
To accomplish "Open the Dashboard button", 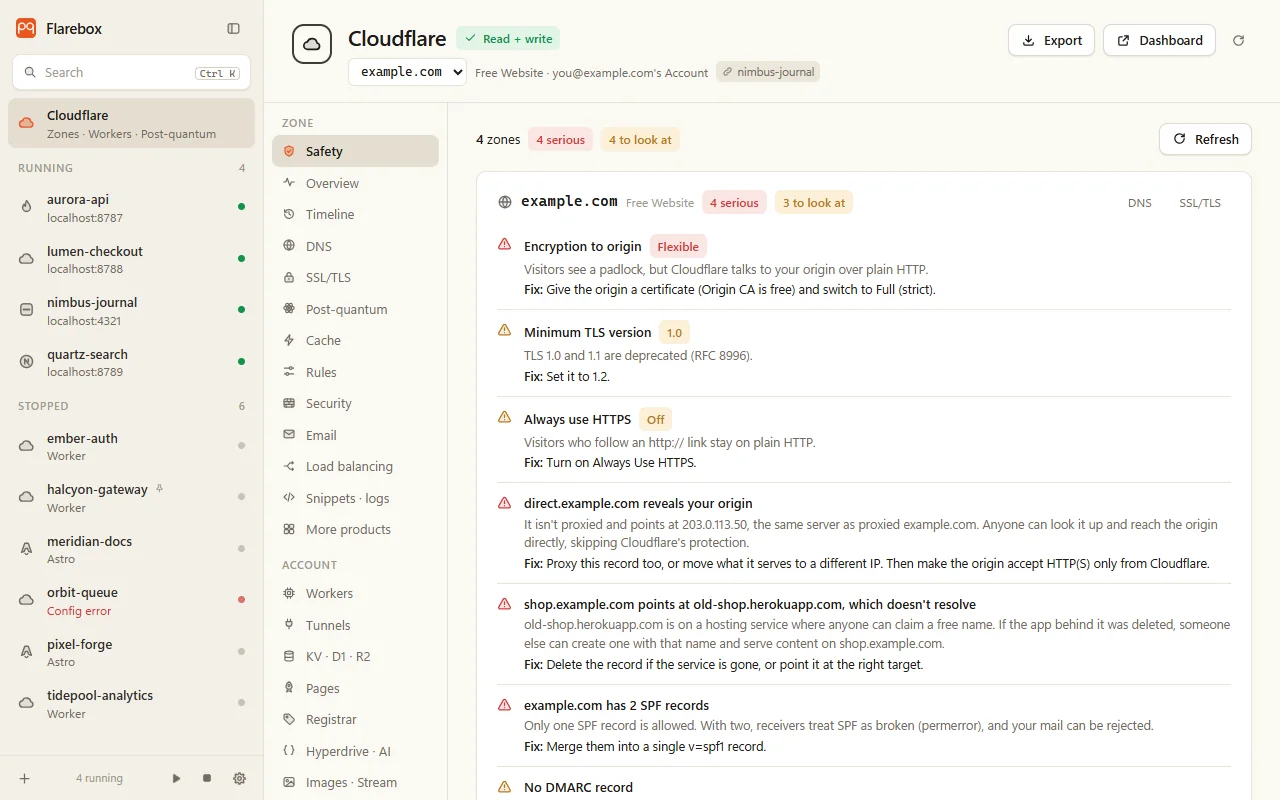I will [1159, 40].
